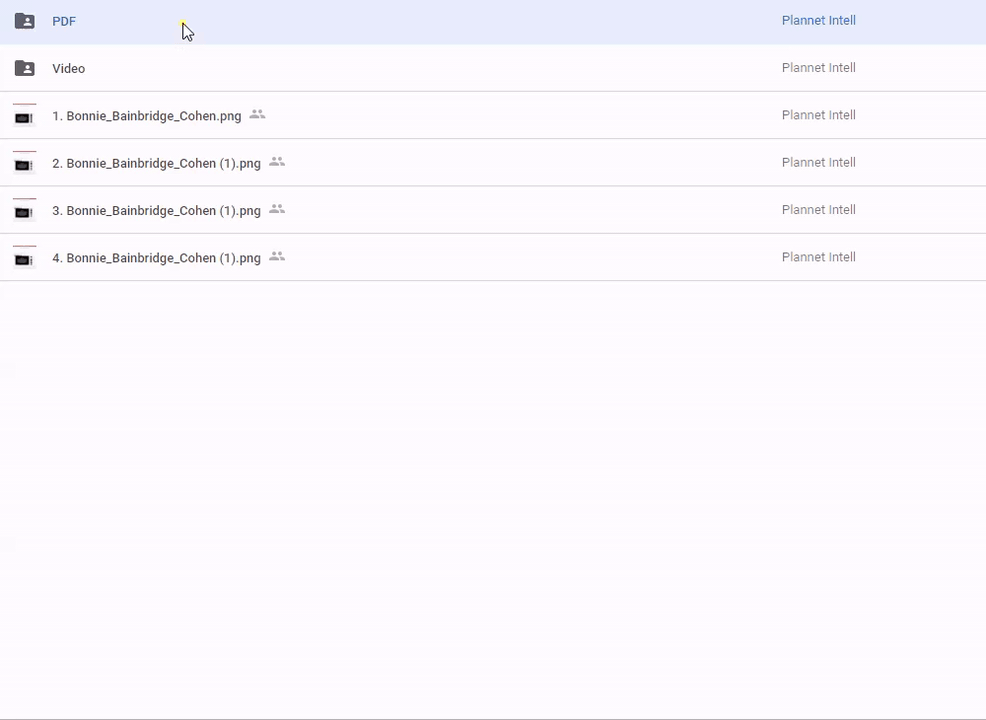Click the Video shared folder icon

25,68
